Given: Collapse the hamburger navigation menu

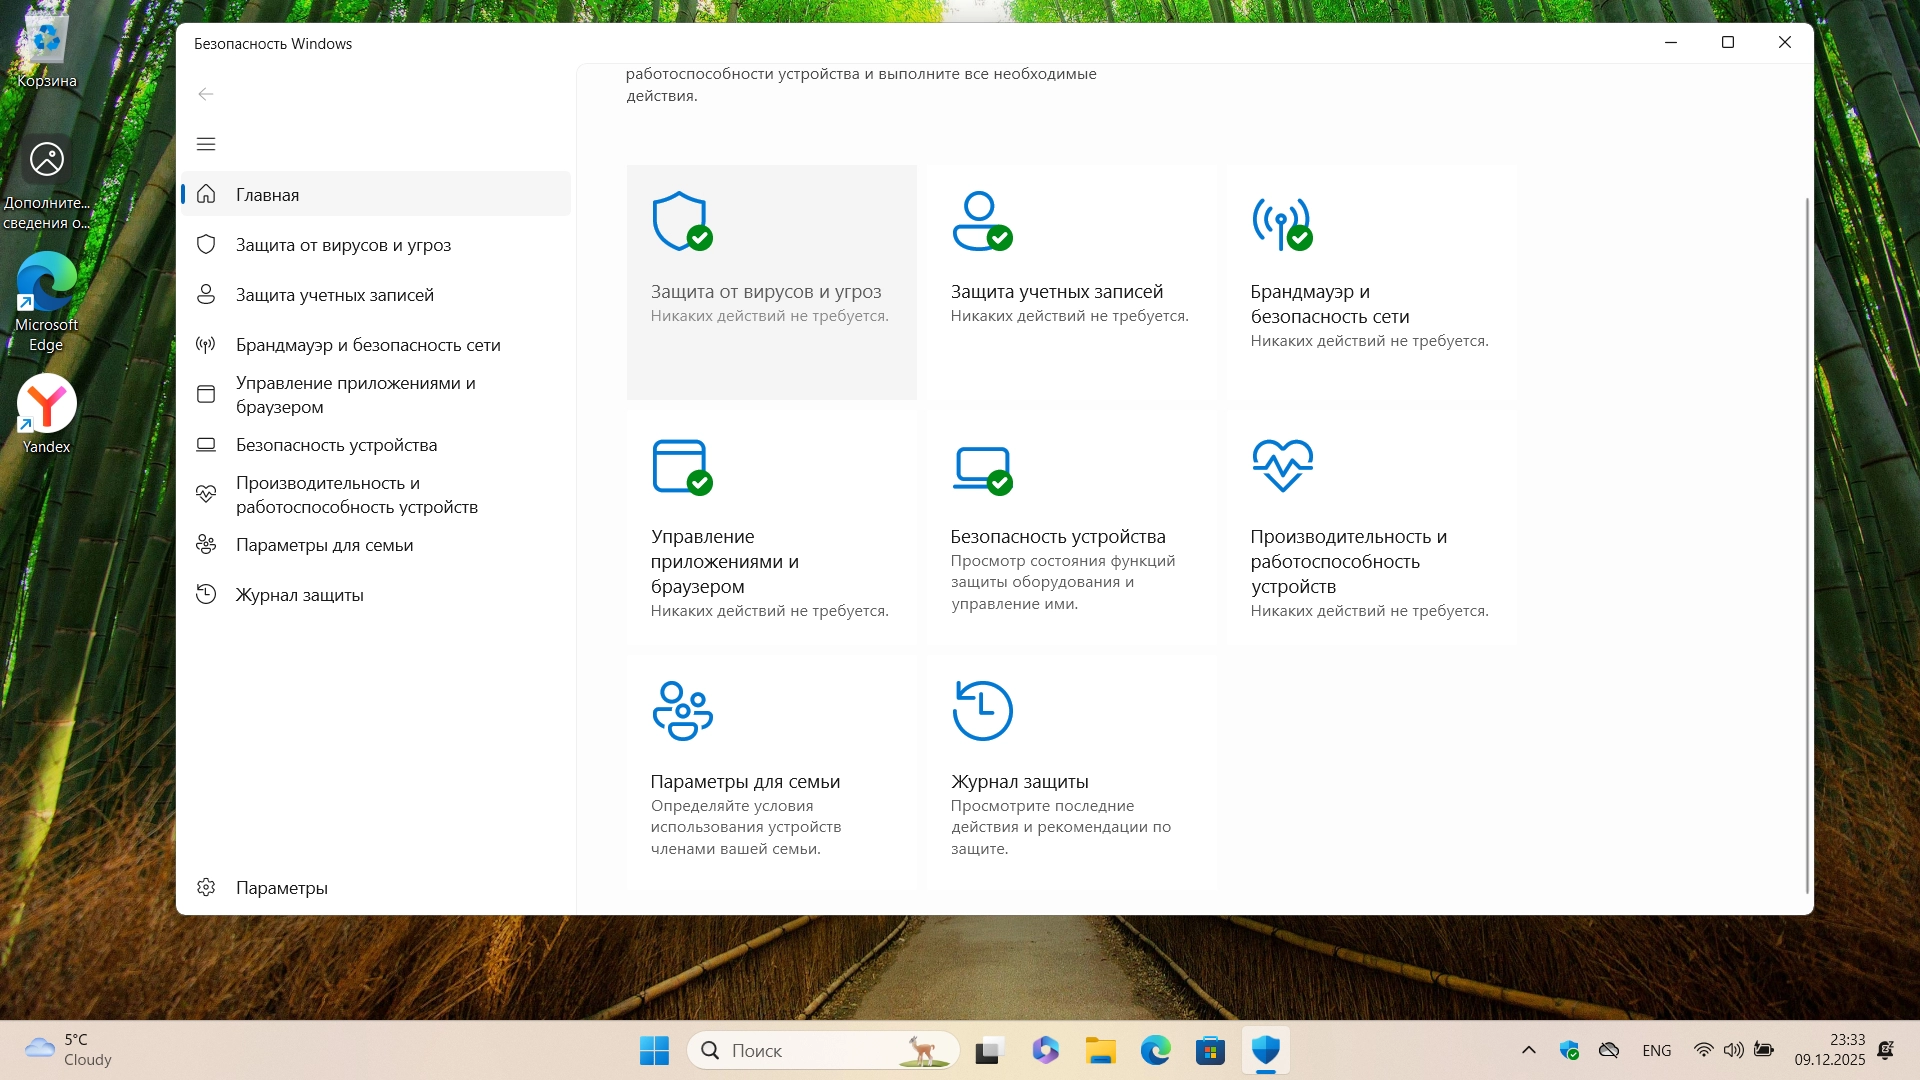Looking at the screenshot, I should tap(206, 144).
